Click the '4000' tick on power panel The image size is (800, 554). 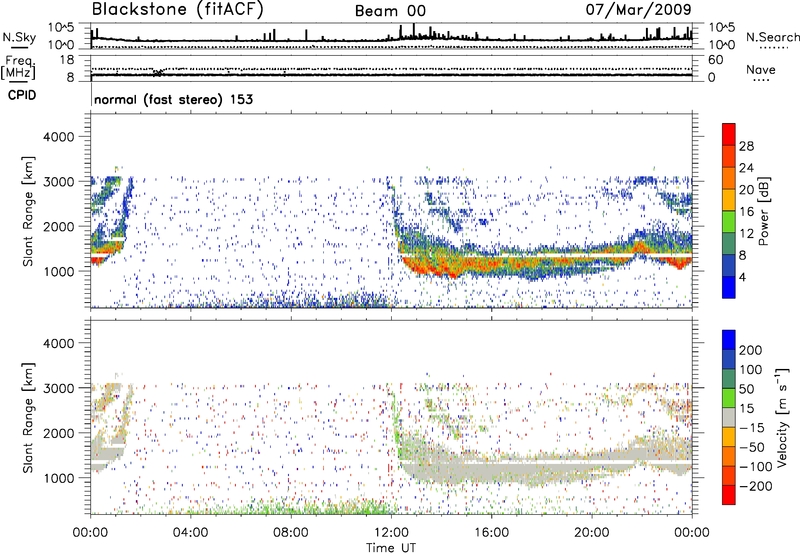(59, 137)
